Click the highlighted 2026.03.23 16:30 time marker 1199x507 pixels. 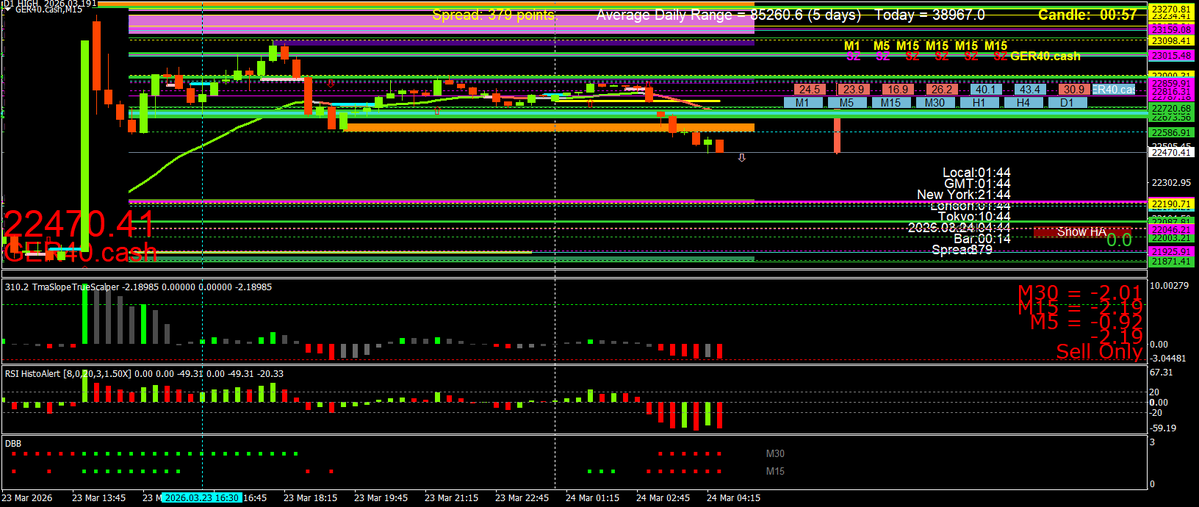(203, 497)
